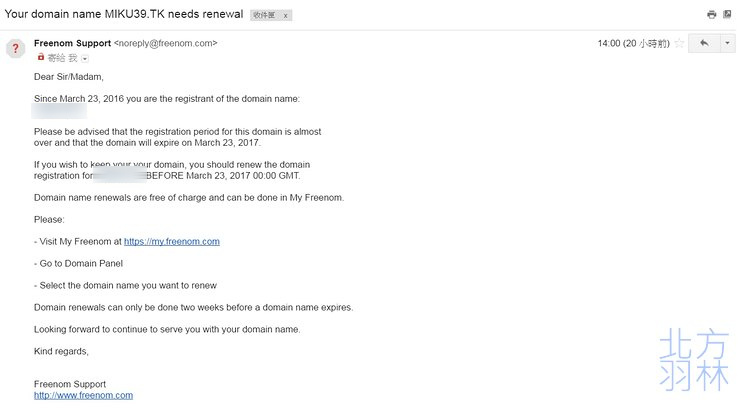
Task: Open the more options dropdown beside Reply
Action: point(728,43)
